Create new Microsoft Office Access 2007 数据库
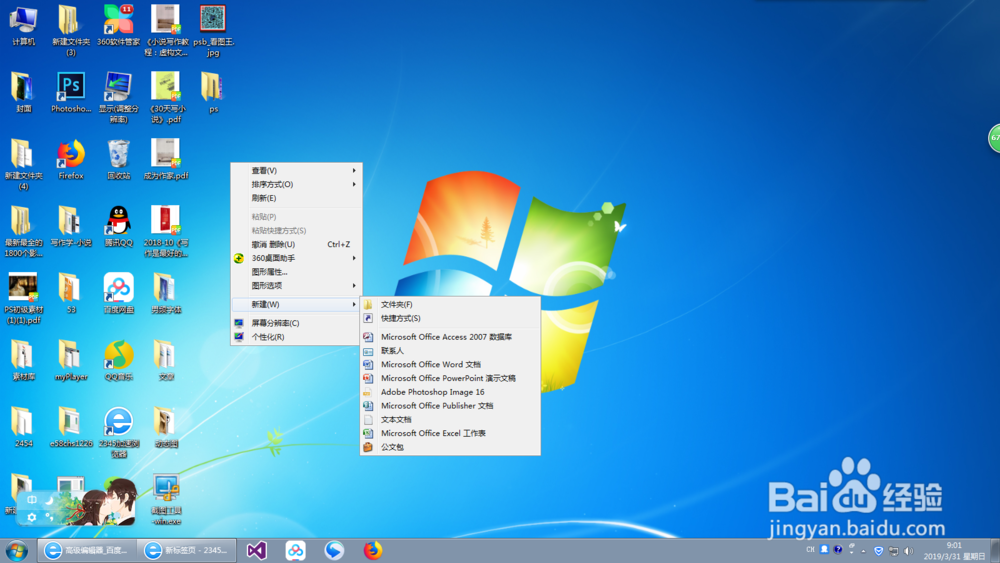1000x563 pixels. pyautogui.click(x=450, y=337)
